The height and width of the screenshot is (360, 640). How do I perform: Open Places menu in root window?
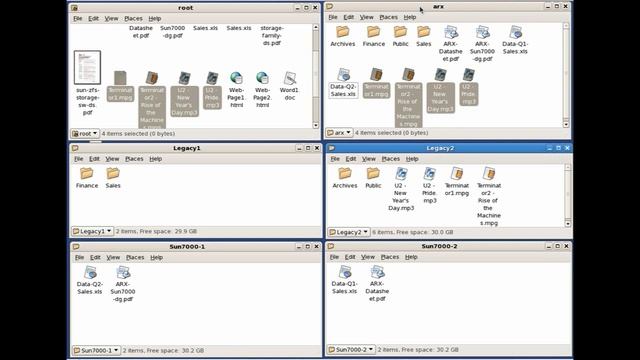133,18
